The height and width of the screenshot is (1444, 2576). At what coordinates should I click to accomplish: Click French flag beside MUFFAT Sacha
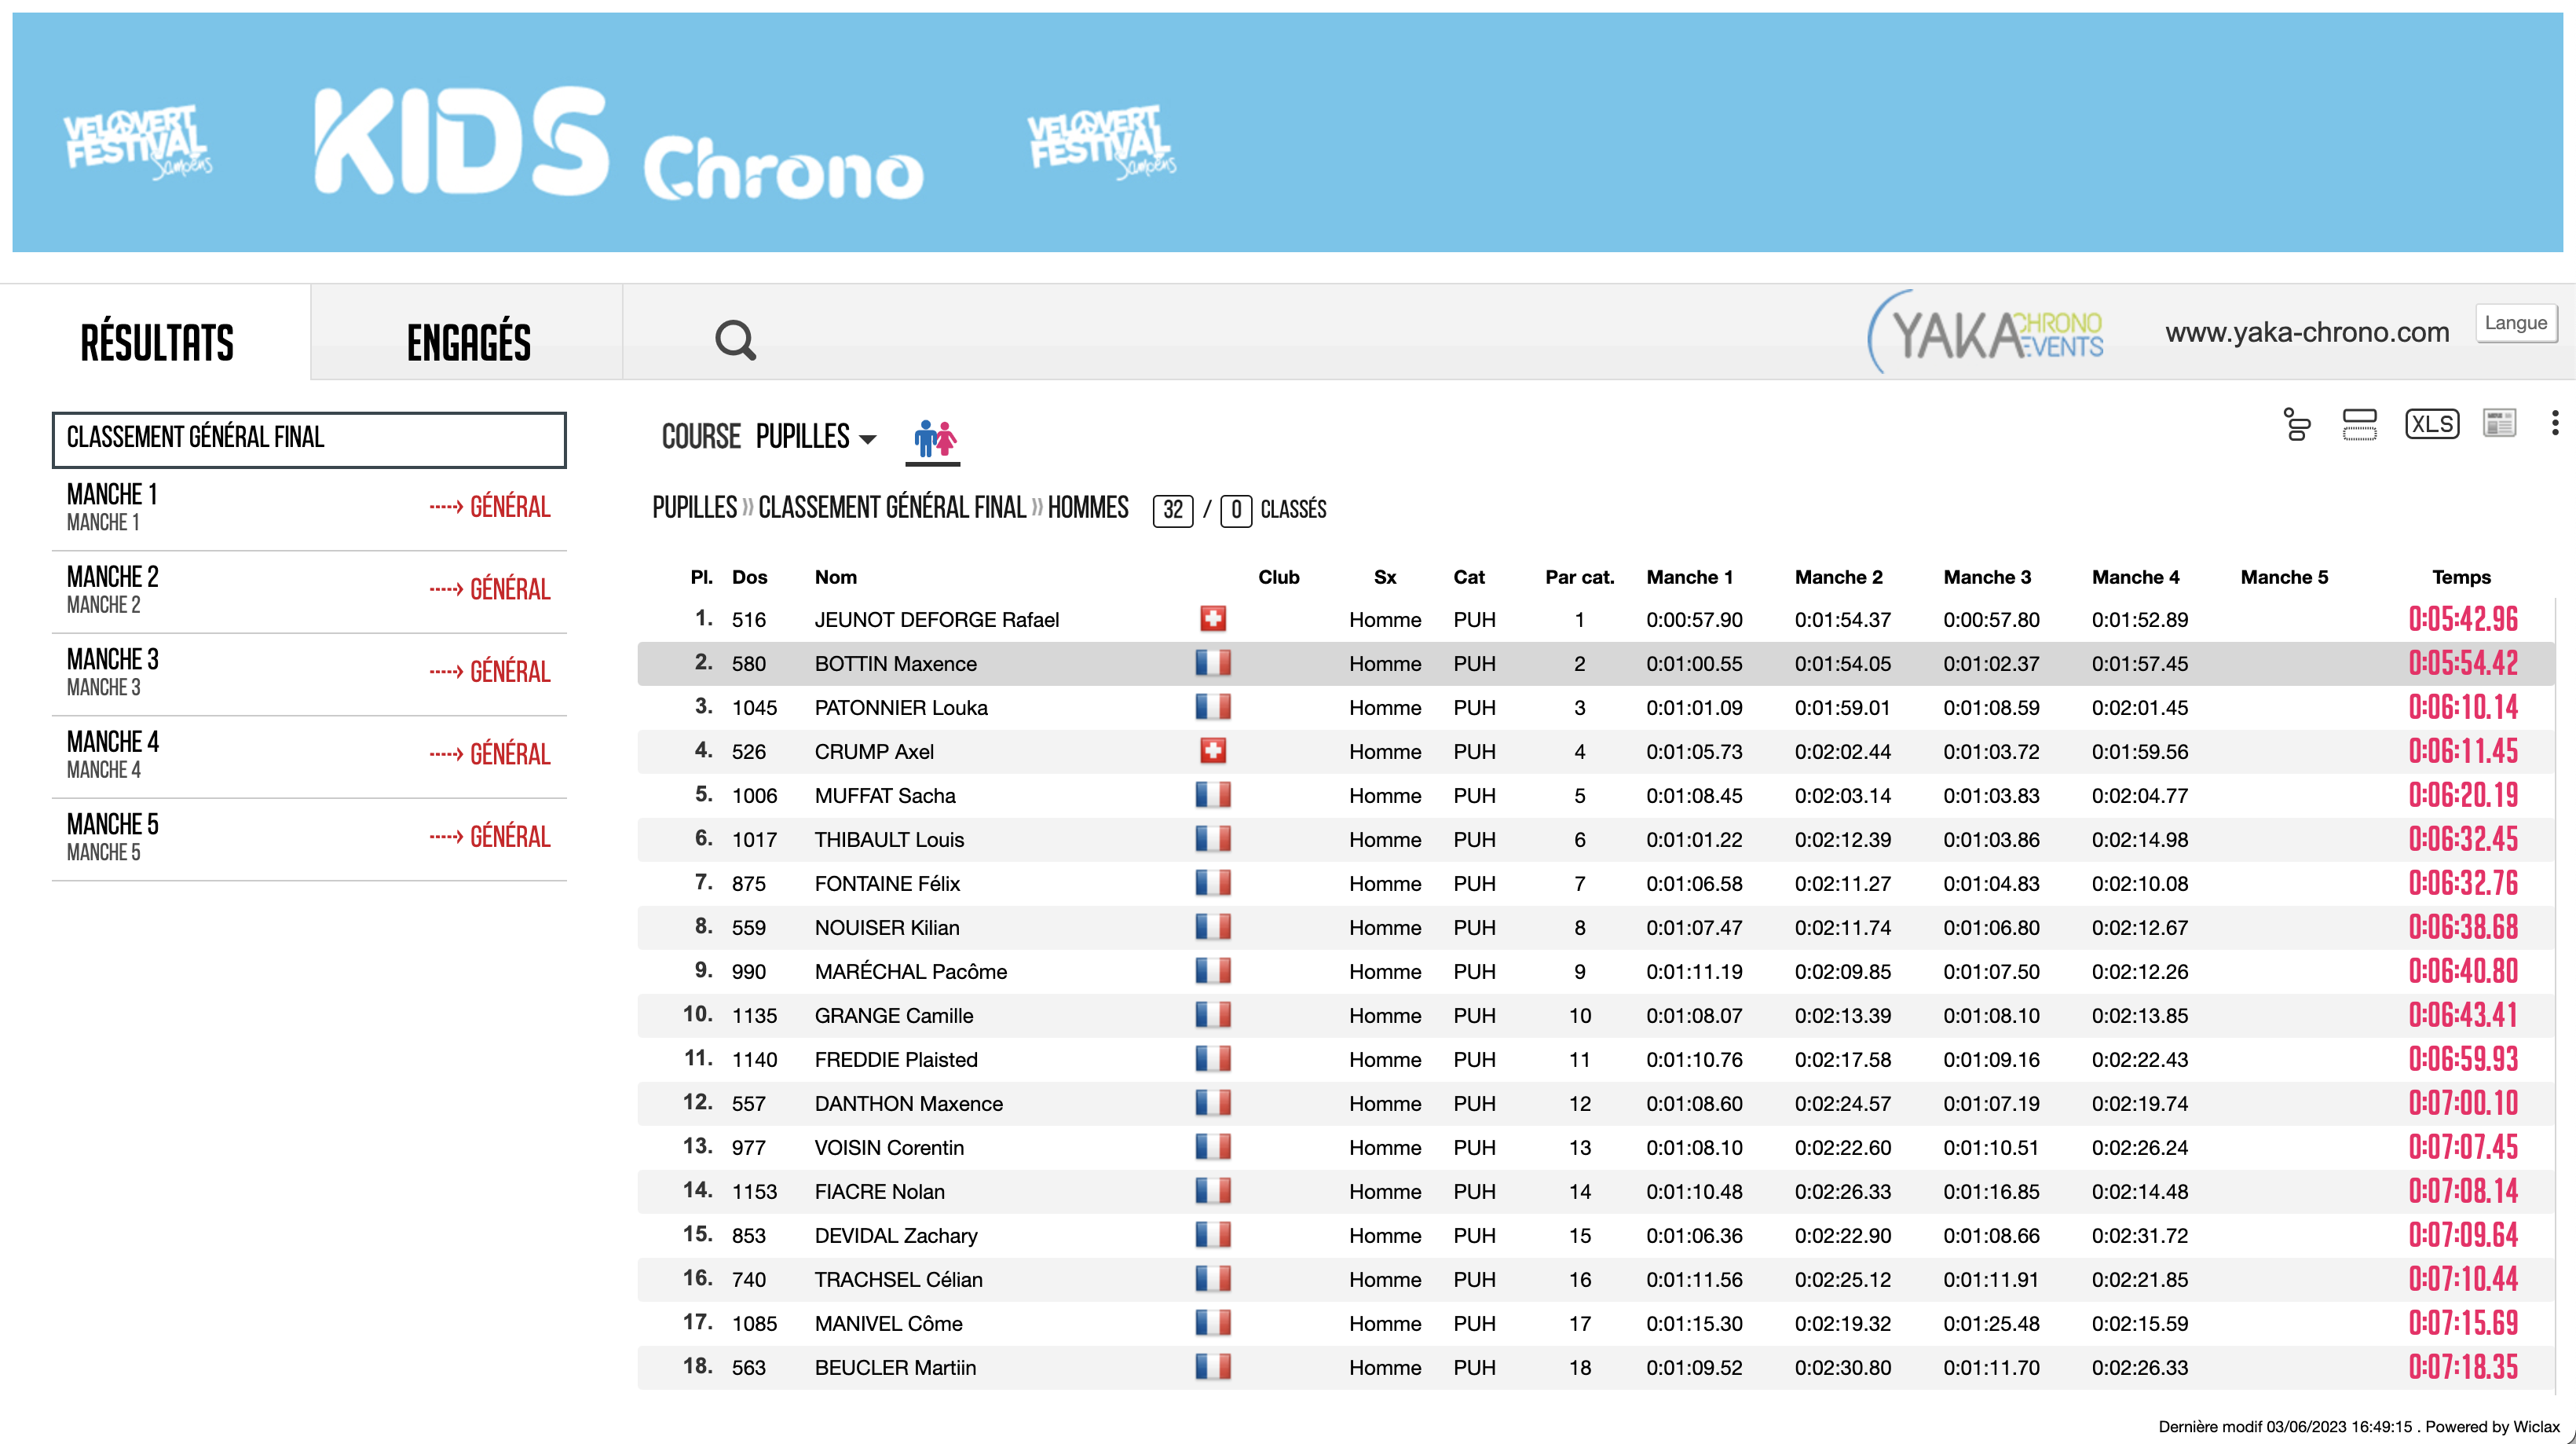(x=1212, y=795)
